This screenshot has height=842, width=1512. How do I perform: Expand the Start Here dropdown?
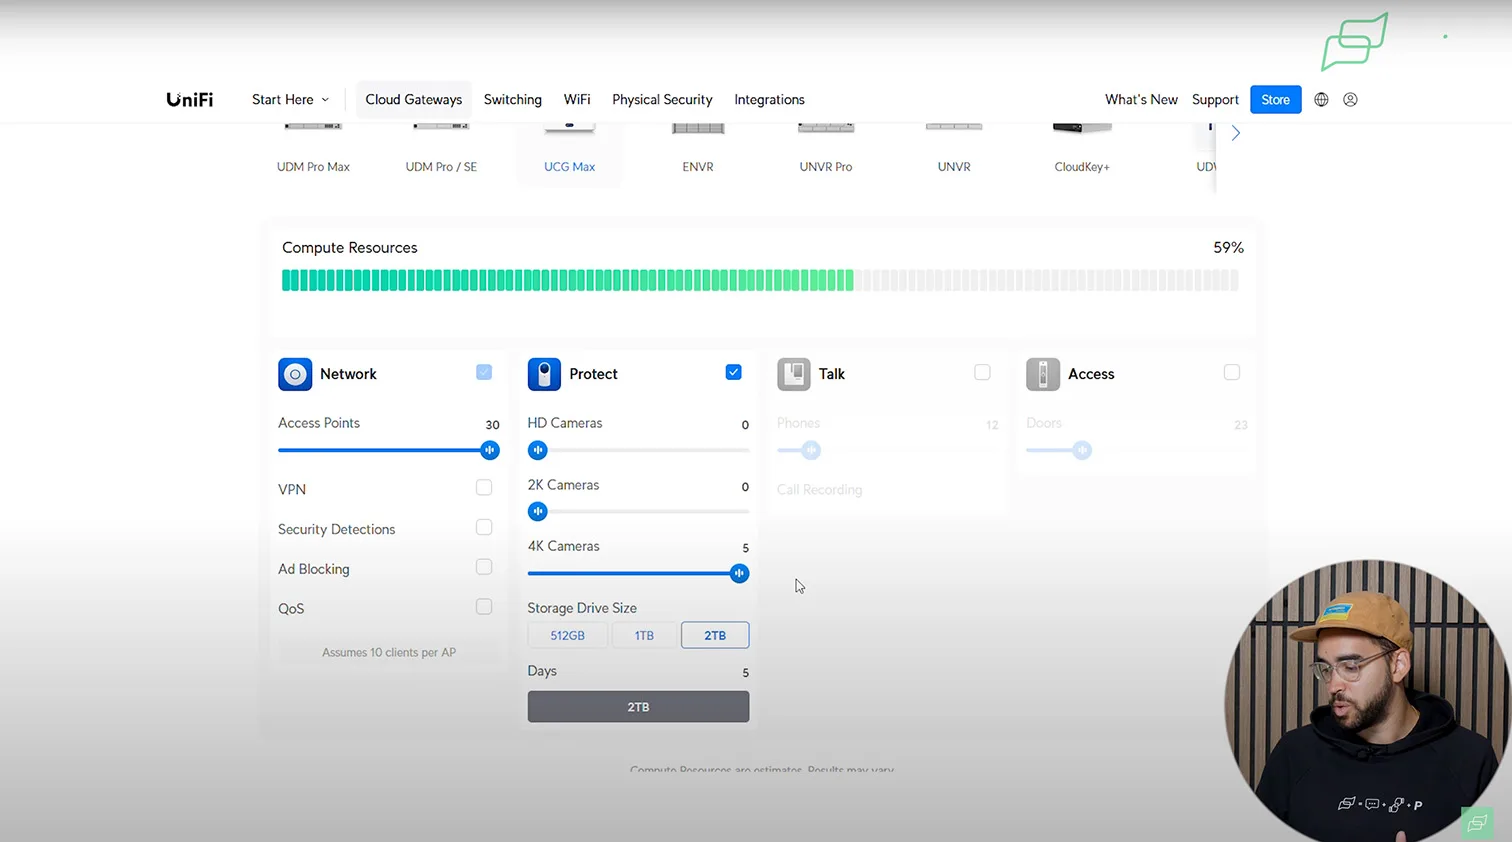290,100
